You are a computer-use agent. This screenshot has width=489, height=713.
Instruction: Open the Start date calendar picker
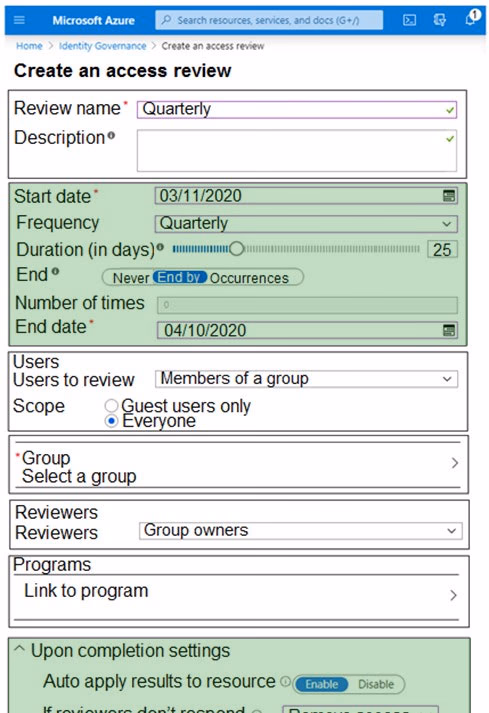pyautogui.click(x=449, y=196)
